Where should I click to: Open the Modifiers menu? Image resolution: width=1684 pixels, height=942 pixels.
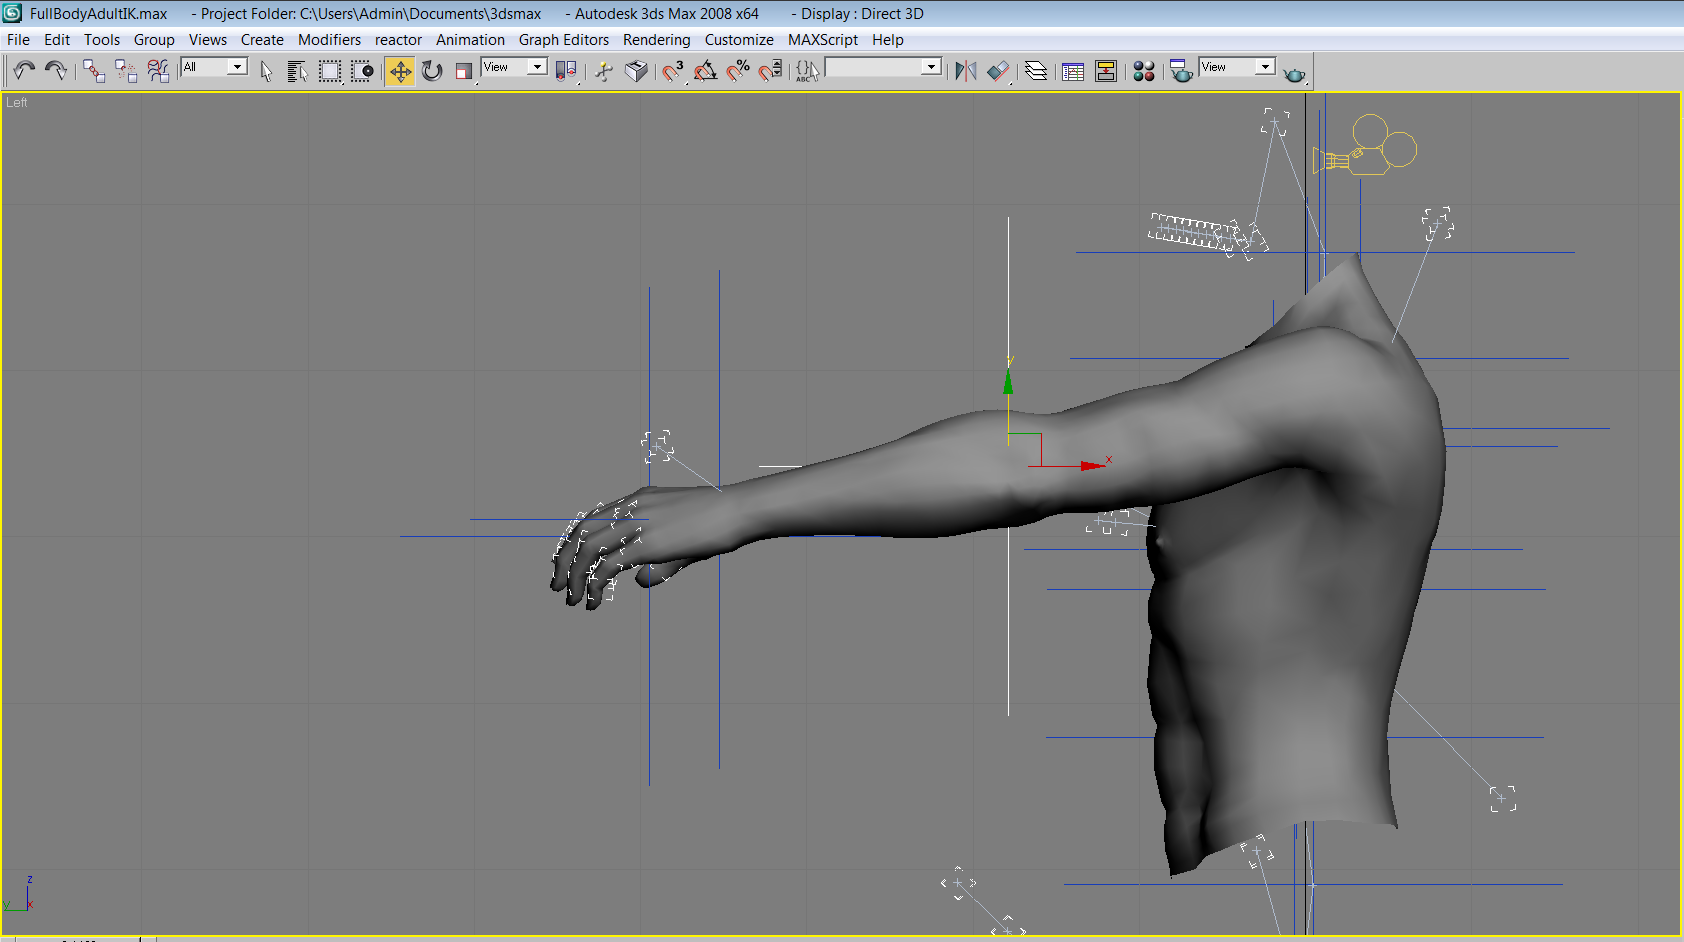click(x=329, y=40)
